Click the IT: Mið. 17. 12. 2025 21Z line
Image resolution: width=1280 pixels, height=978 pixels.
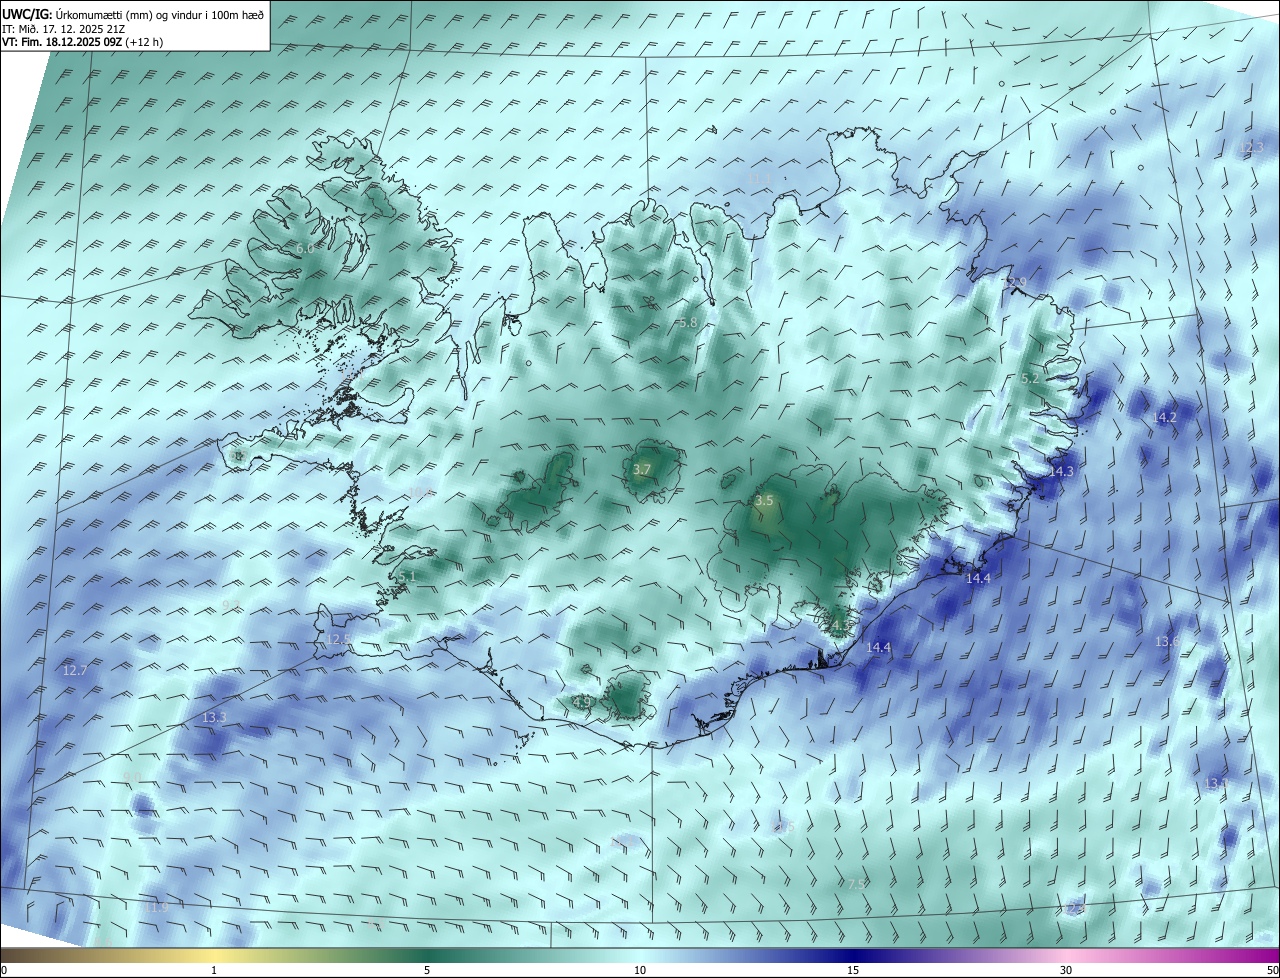pyautogui.click(x=66, y=29)
